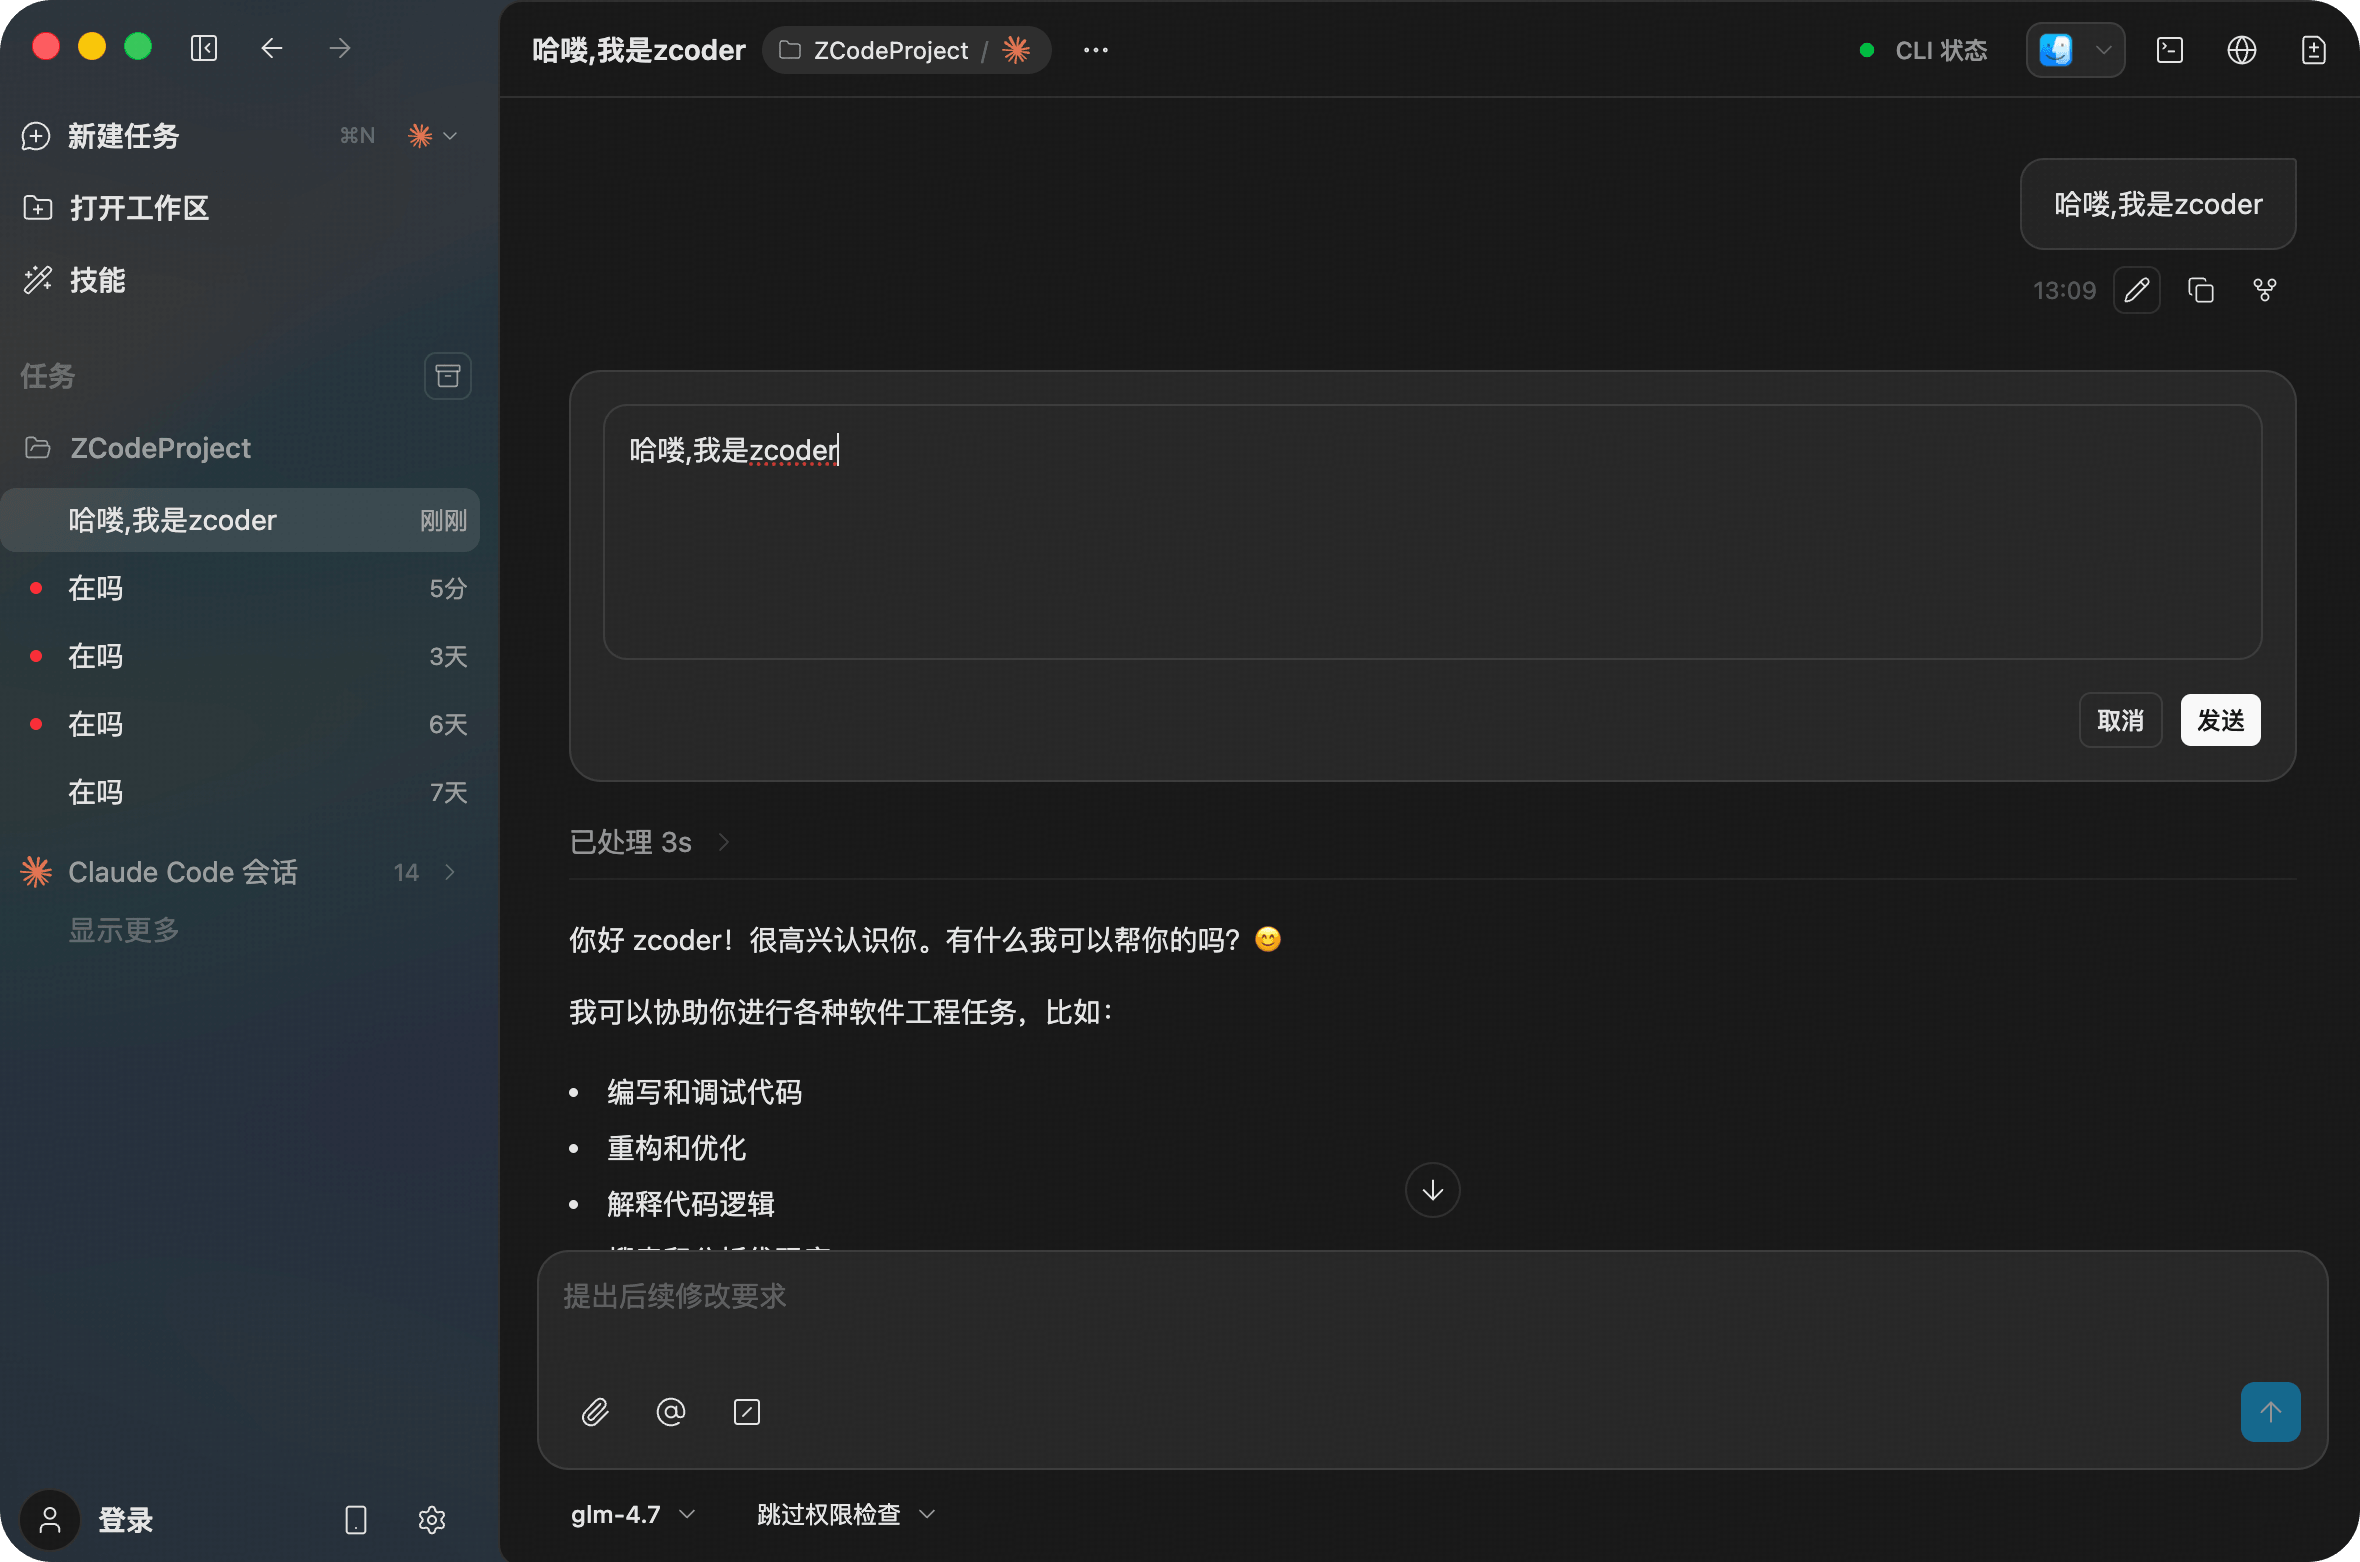Viewport: 2360px width, 1562px height.
Task: Click the 提出后续修改要求 input field
Action: (x=1400, y=1310)
